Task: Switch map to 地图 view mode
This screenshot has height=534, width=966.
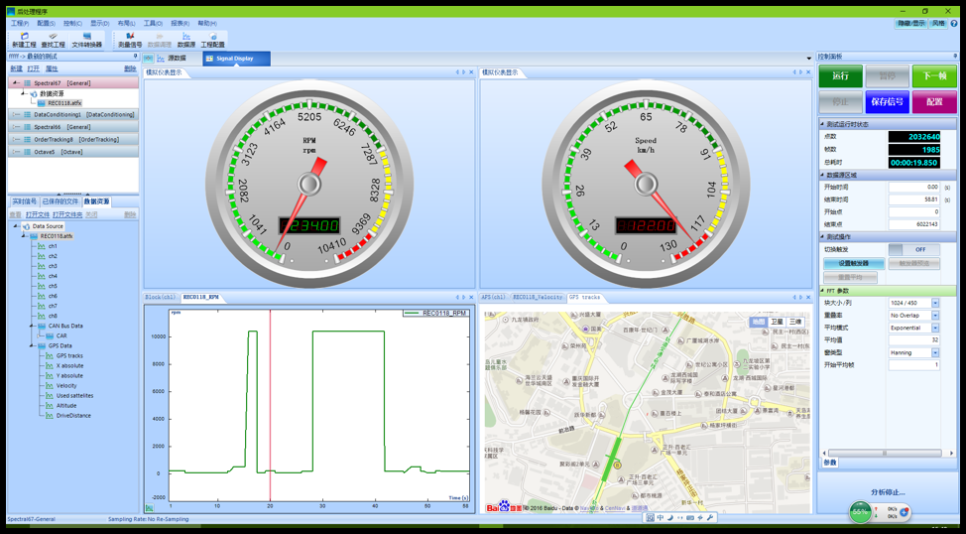Action: coord(758,322)
